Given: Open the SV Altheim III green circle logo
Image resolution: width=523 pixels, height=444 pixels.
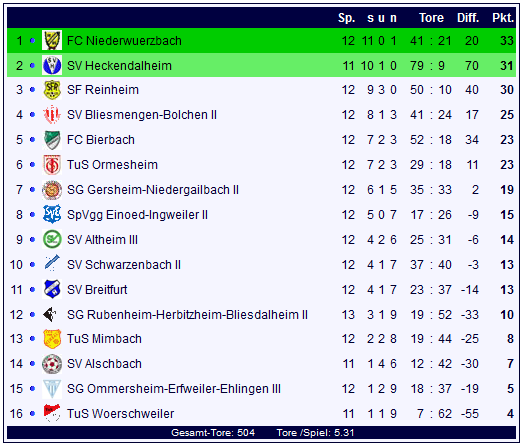Looking at the screenshot, I should (x=52, y=239).
